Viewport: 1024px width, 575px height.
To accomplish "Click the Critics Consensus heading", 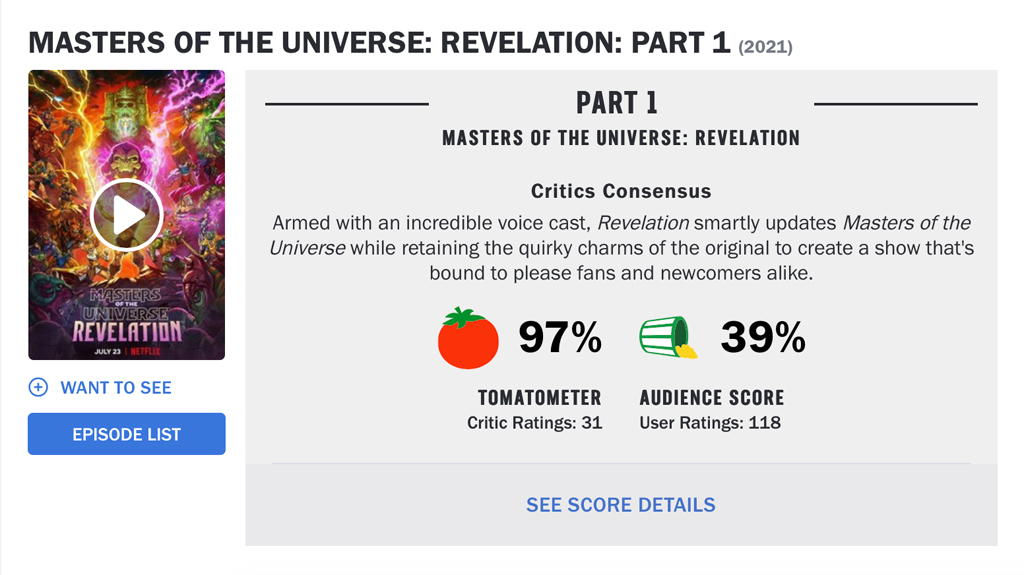I will click(621, 191).
